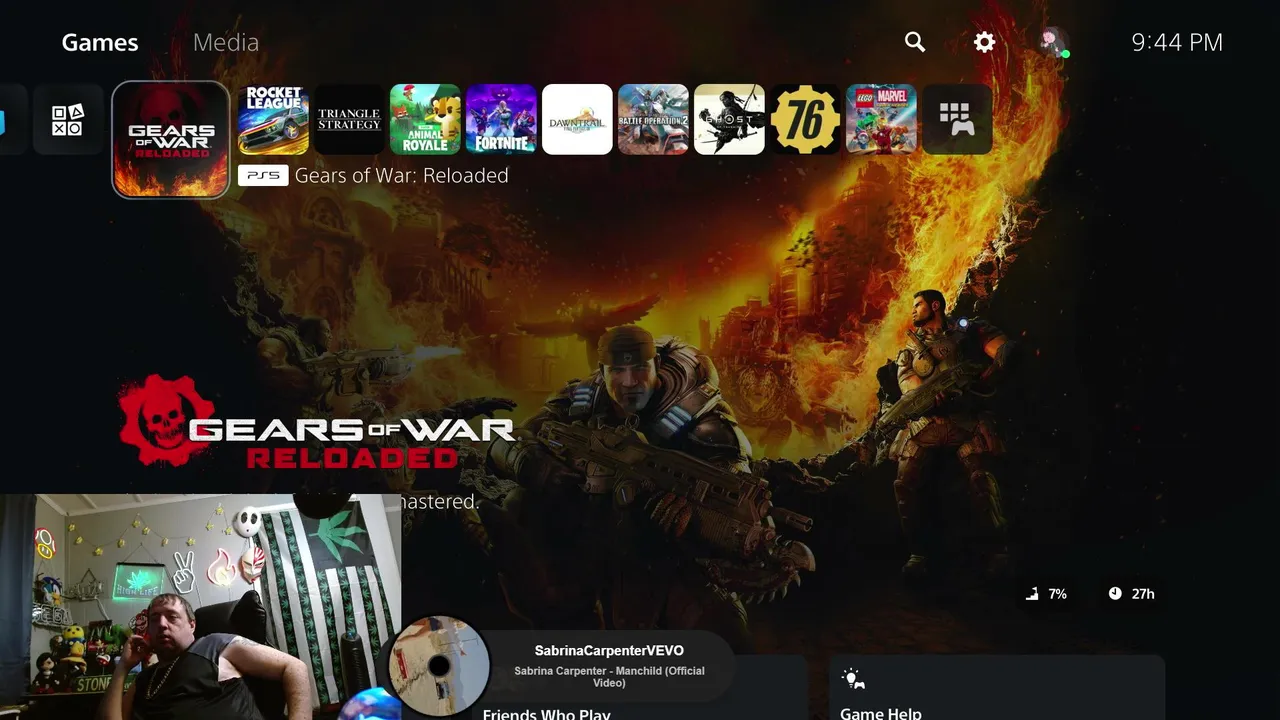Click the PS5 platform badge
The image size is (1280, 720).
click(x=263, y=175)
